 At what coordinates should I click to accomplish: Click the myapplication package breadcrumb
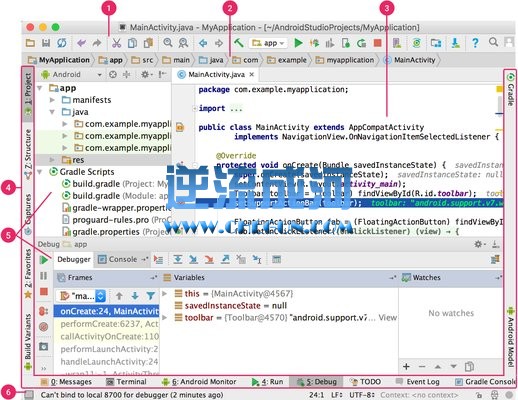[345, 60]
